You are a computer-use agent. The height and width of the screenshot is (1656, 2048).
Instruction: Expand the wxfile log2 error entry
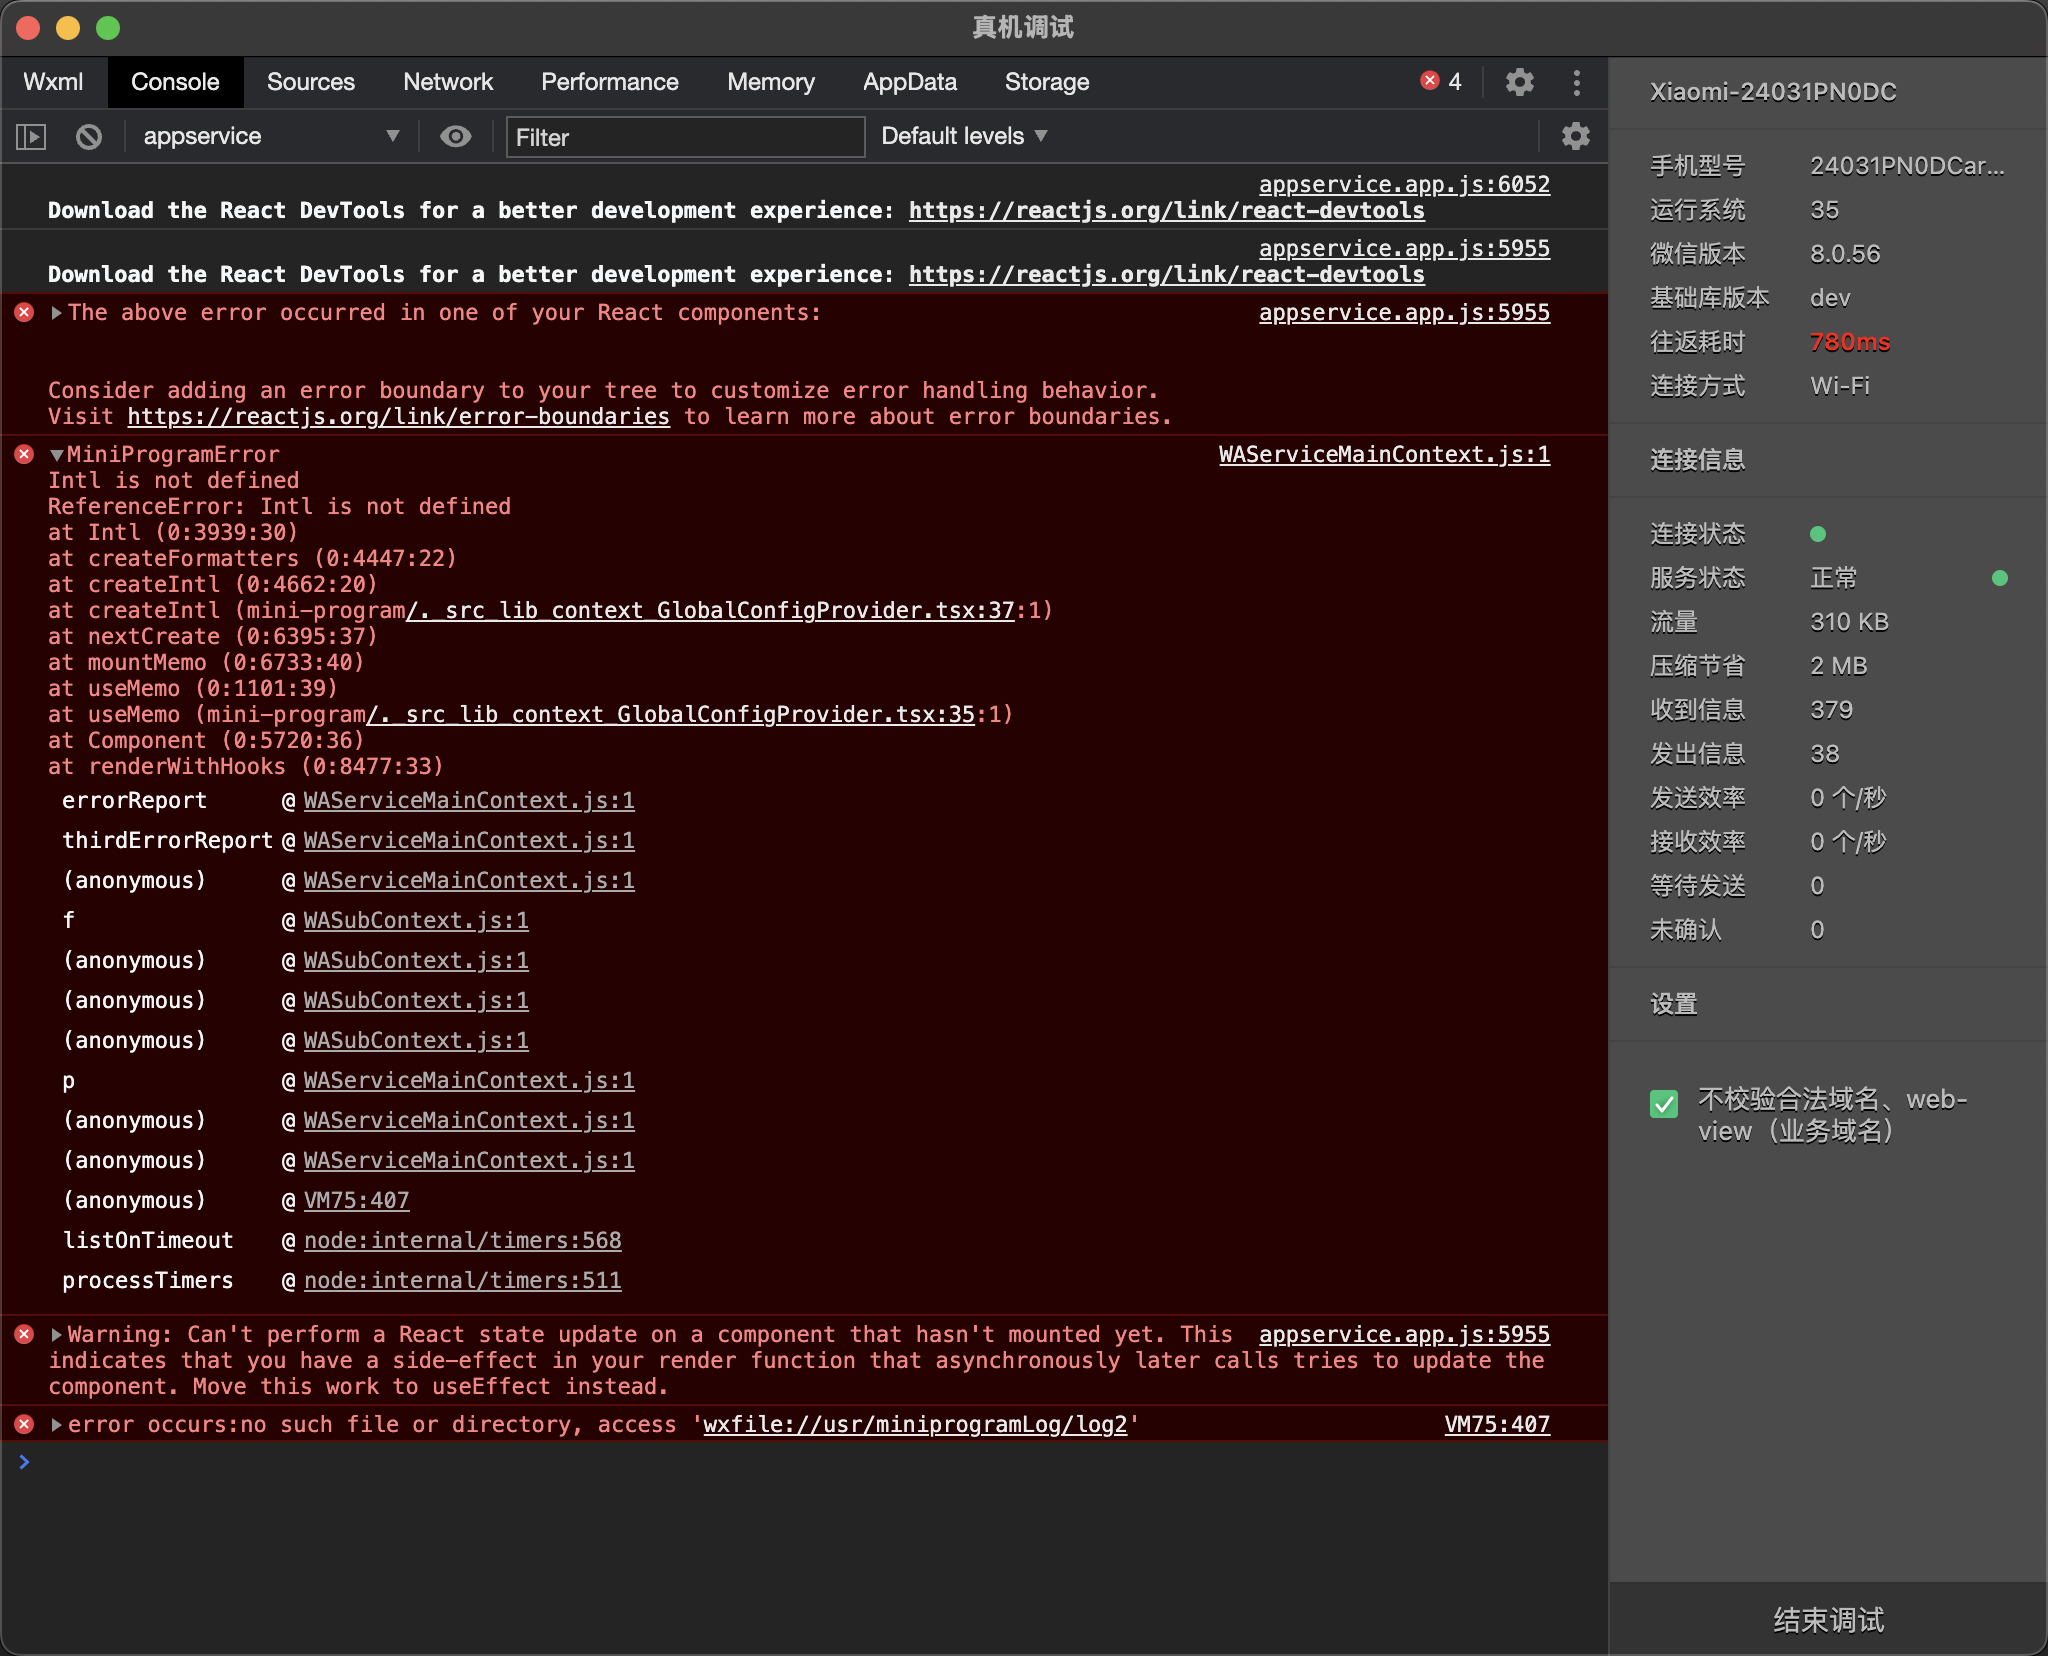57,1425
